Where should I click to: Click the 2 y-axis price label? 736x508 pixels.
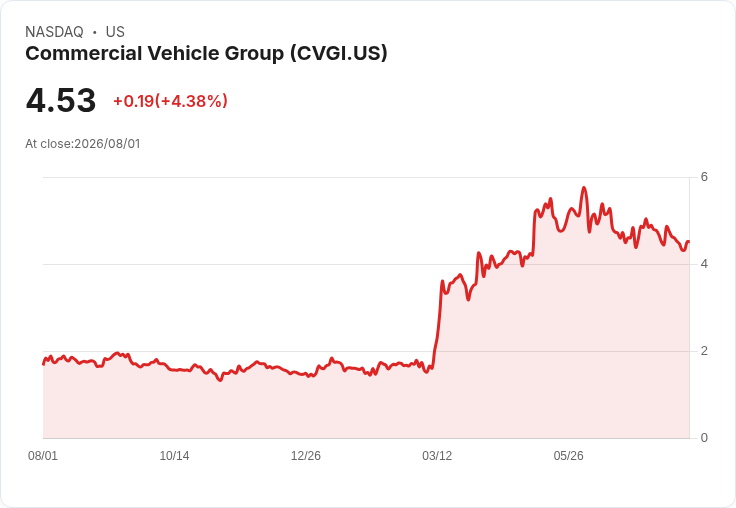click(x=704, y=351)
